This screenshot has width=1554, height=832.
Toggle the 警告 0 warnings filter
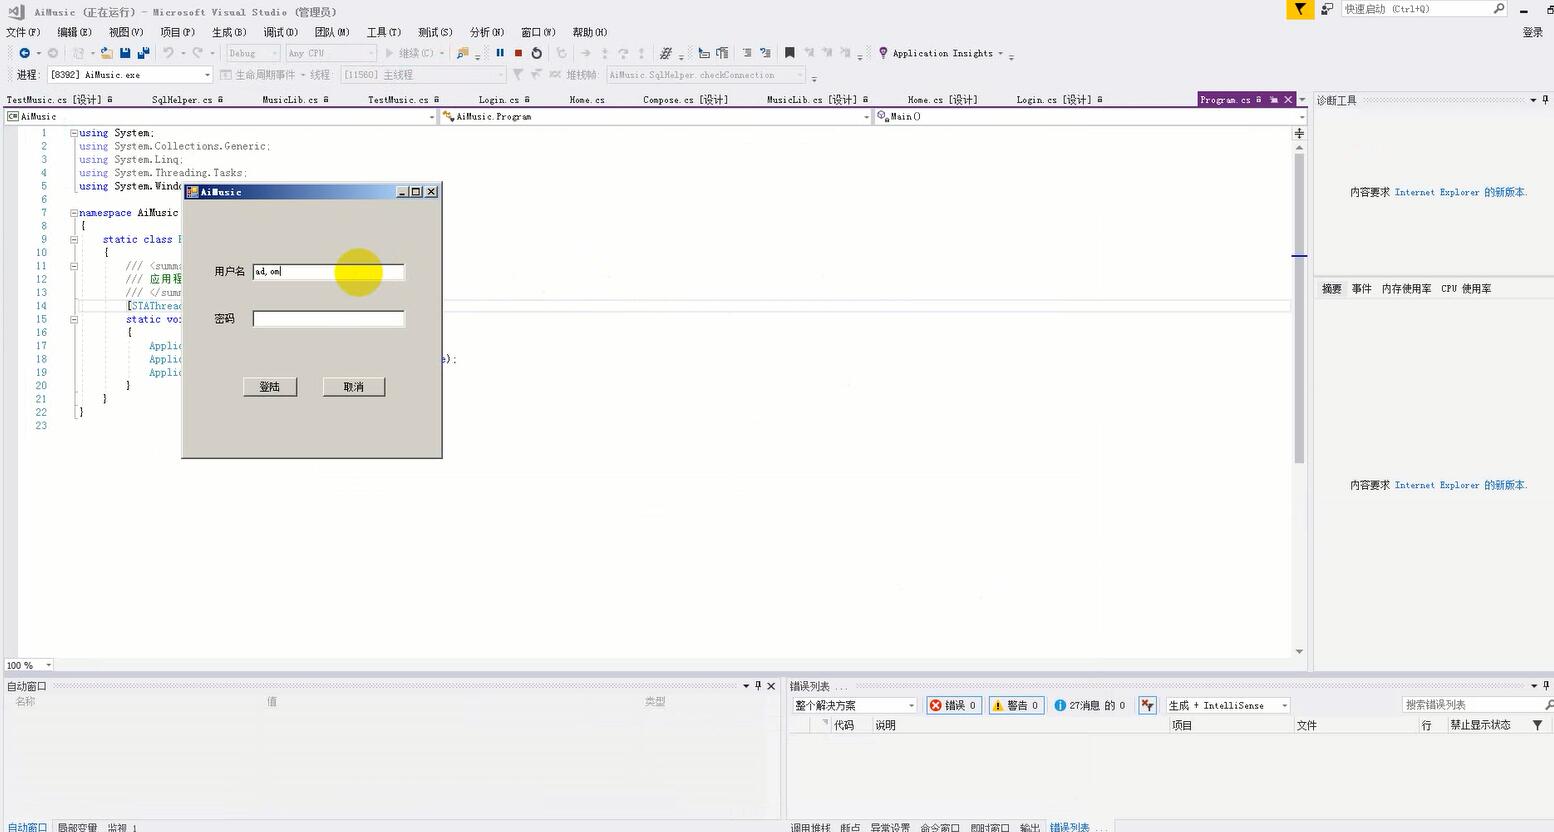[1016, 705]
